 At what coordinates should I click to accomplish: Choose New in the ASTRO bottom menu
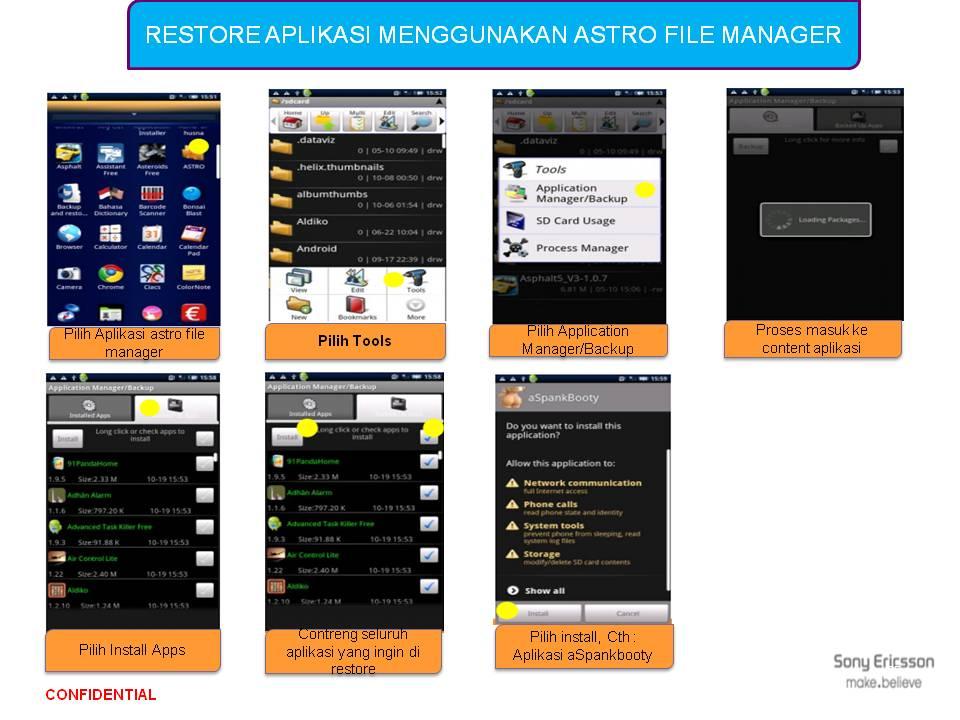point(299,308)
